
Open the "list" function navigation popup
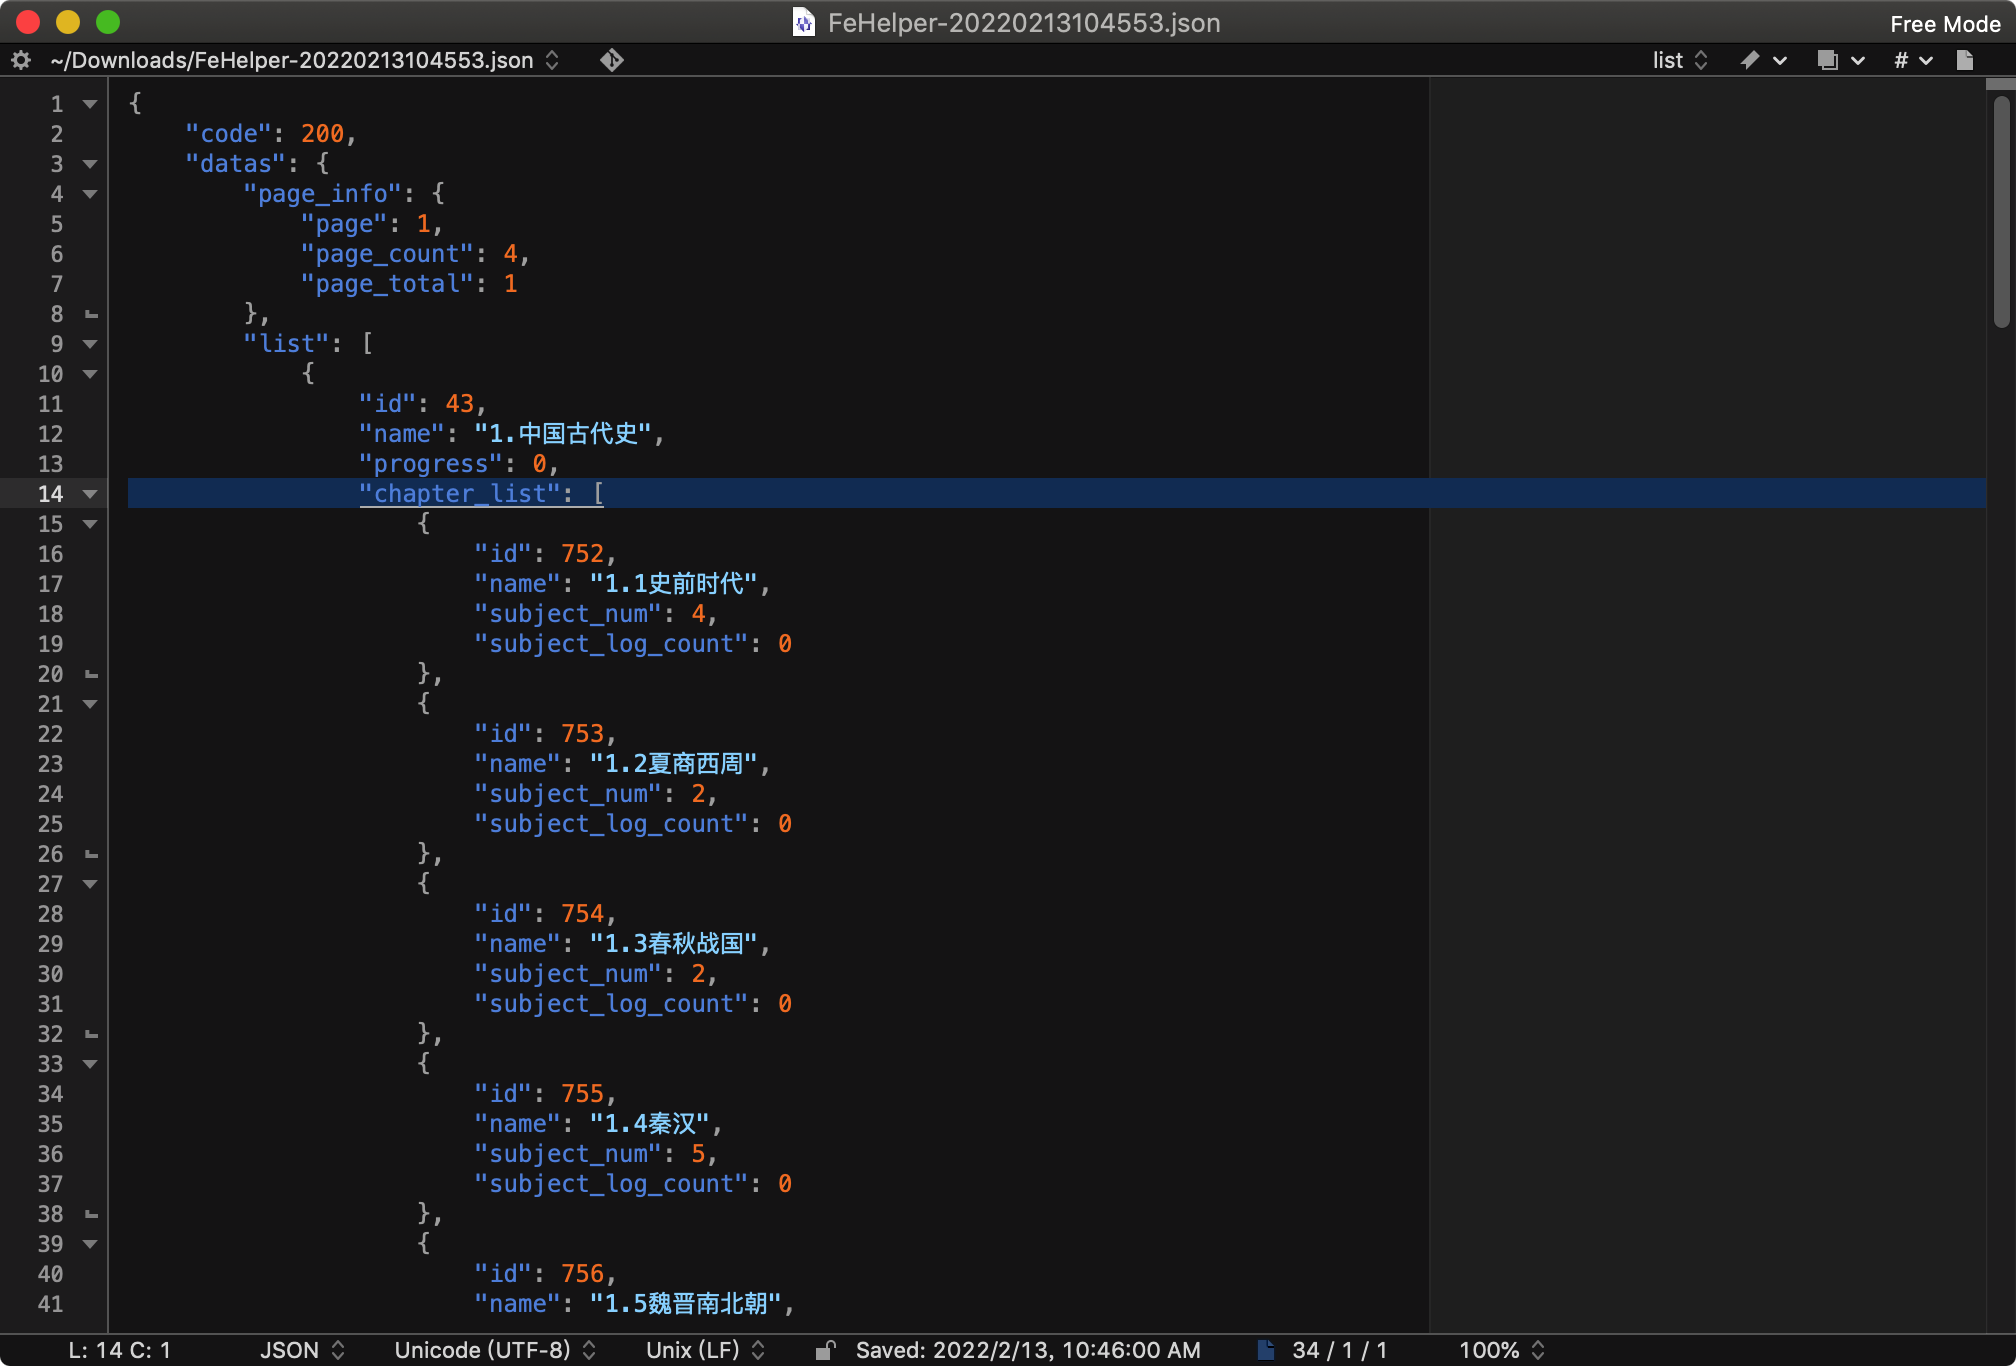click(x=1679, y=60)
